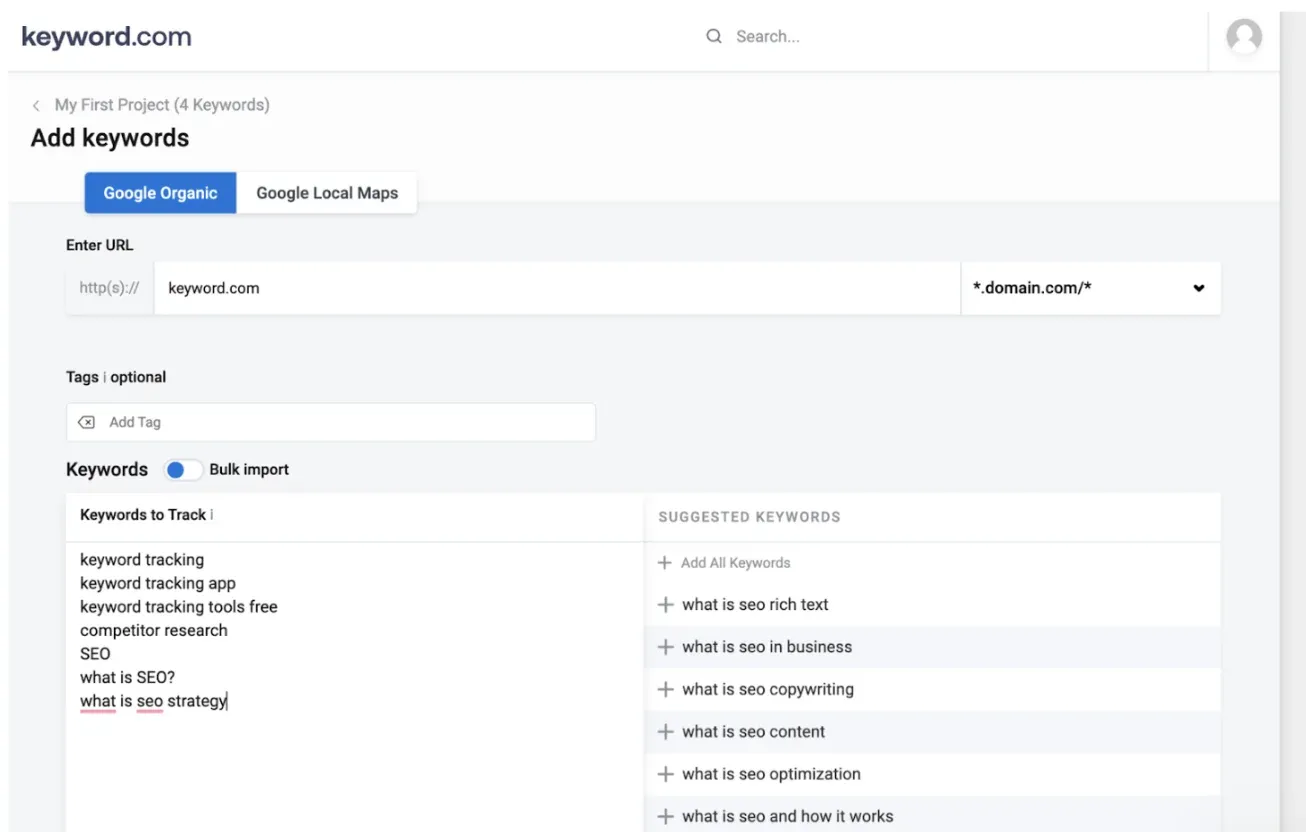Click the keyword.com logo
1306x832 pixels.
coord(105,36)
